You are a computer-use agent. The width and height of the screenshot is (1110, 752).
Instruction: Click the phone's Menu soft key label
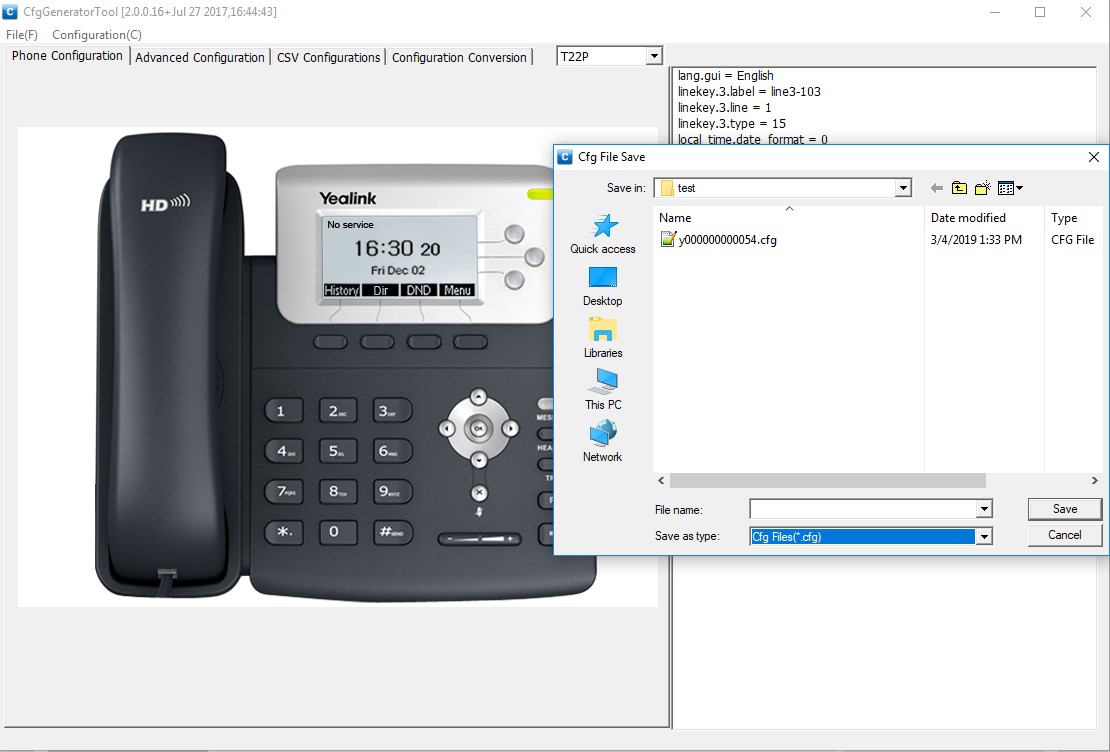click(x=457, y=290)
